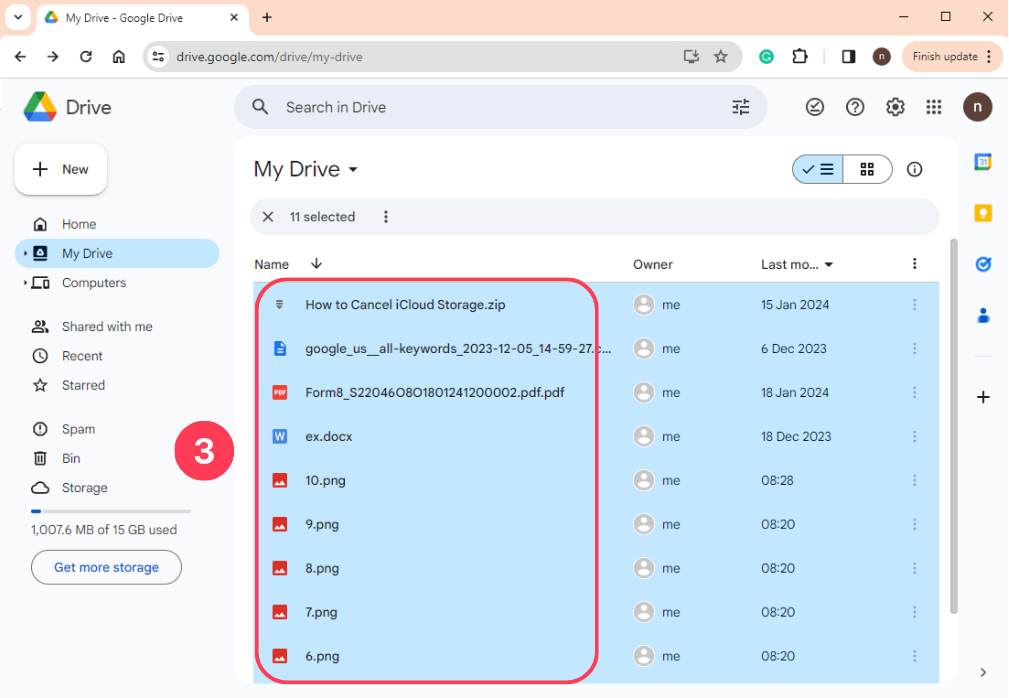1009x698 pixels.
Task: Open more actions menu for selected files
Action: pos(386,217)
